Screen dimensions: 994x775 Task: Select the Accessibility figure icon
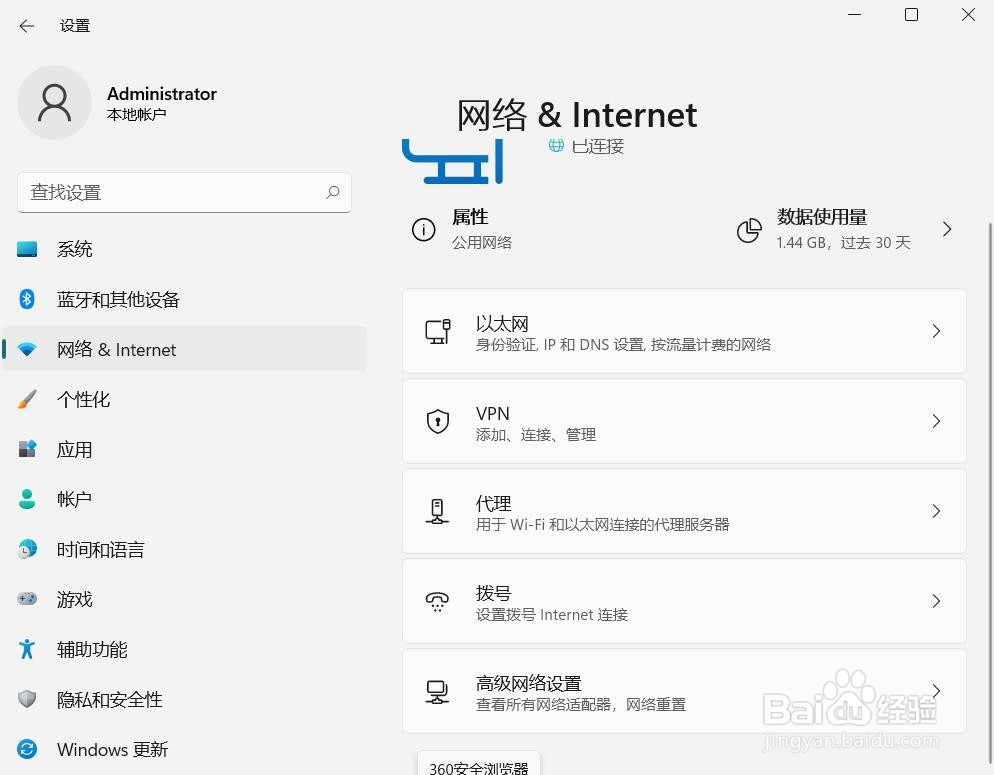(27, 649)
